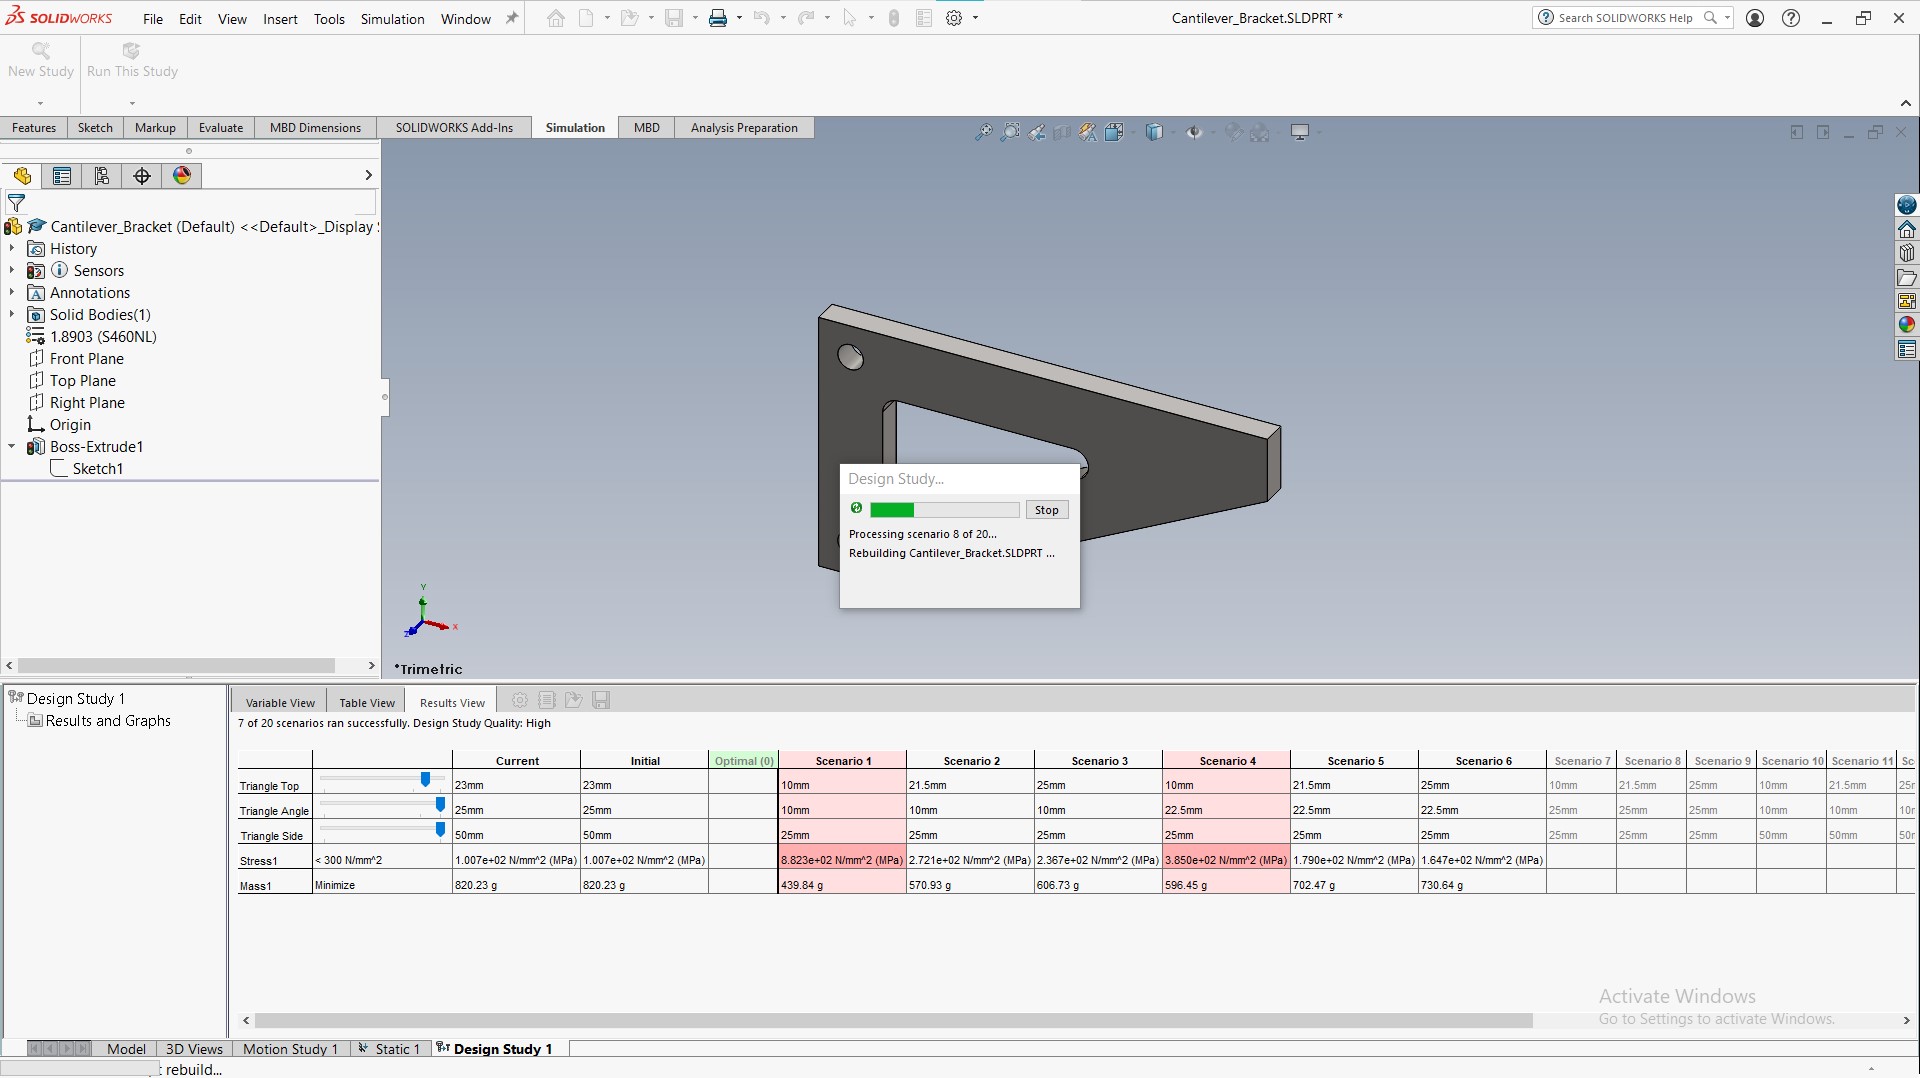
Task: Open the Run This Study dropdown arrow
Action: coord(132,103)
